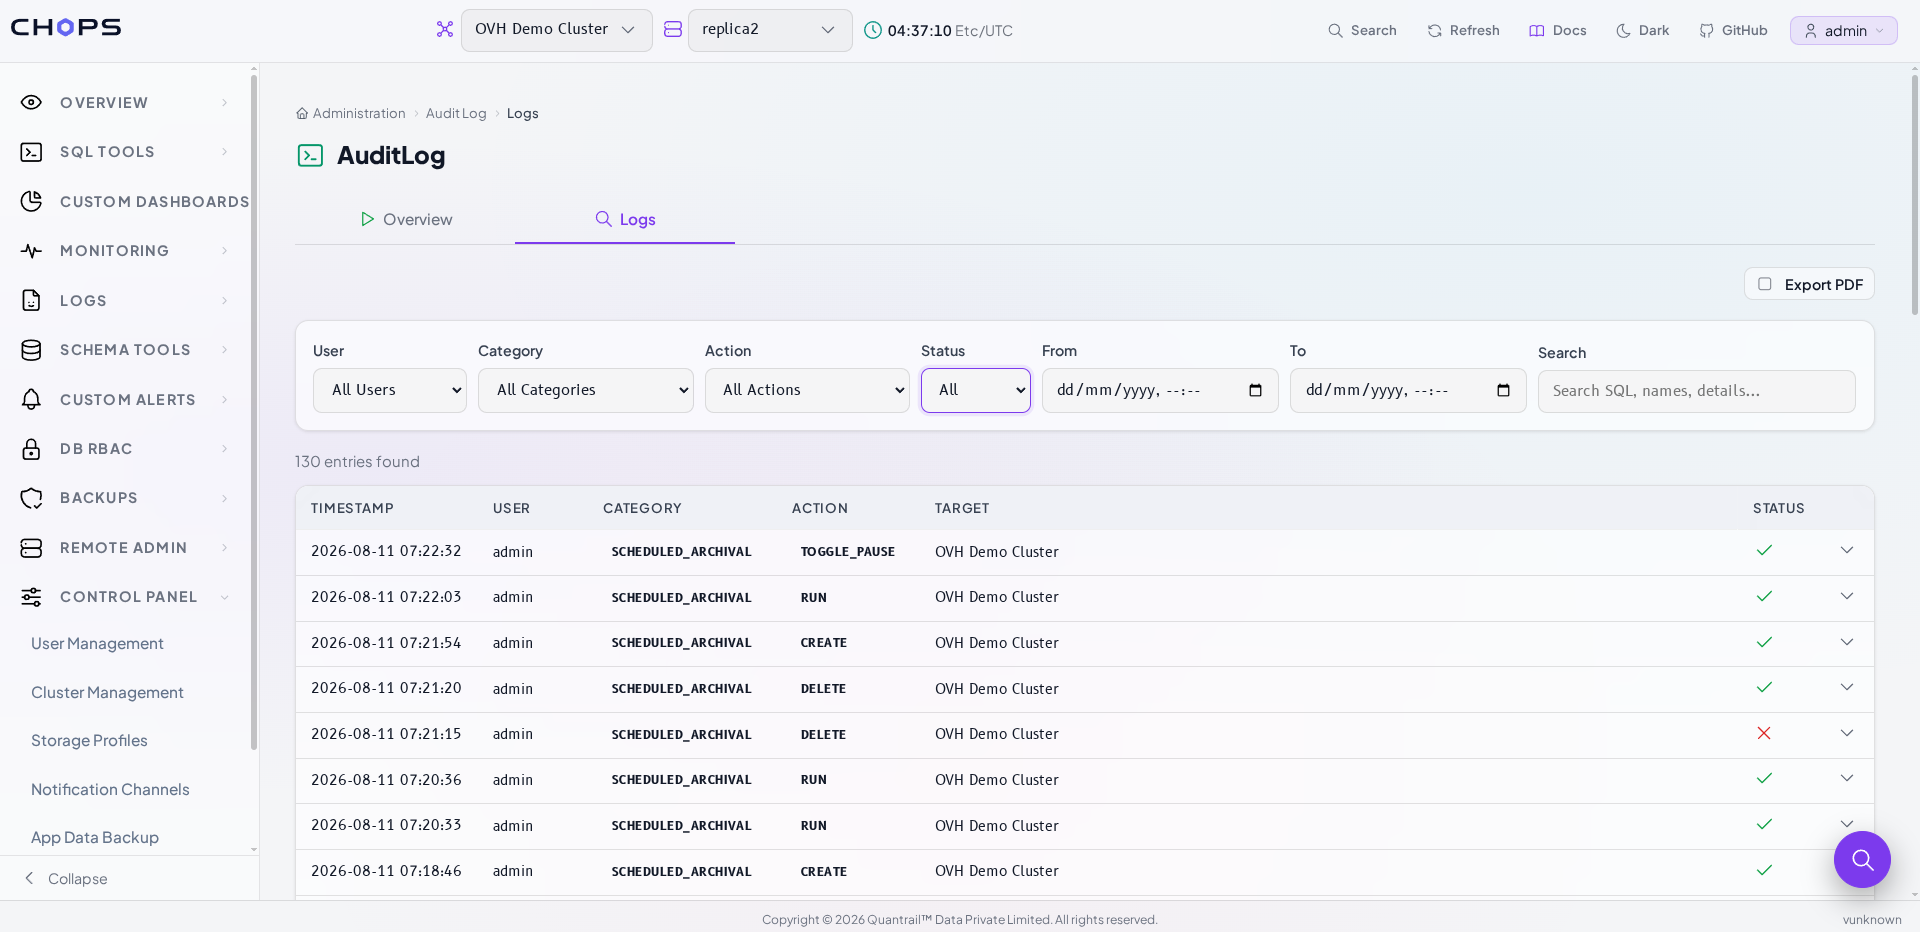Click the CHOPS logo
The image size is (1920, 932).
(x=66, y=27)
